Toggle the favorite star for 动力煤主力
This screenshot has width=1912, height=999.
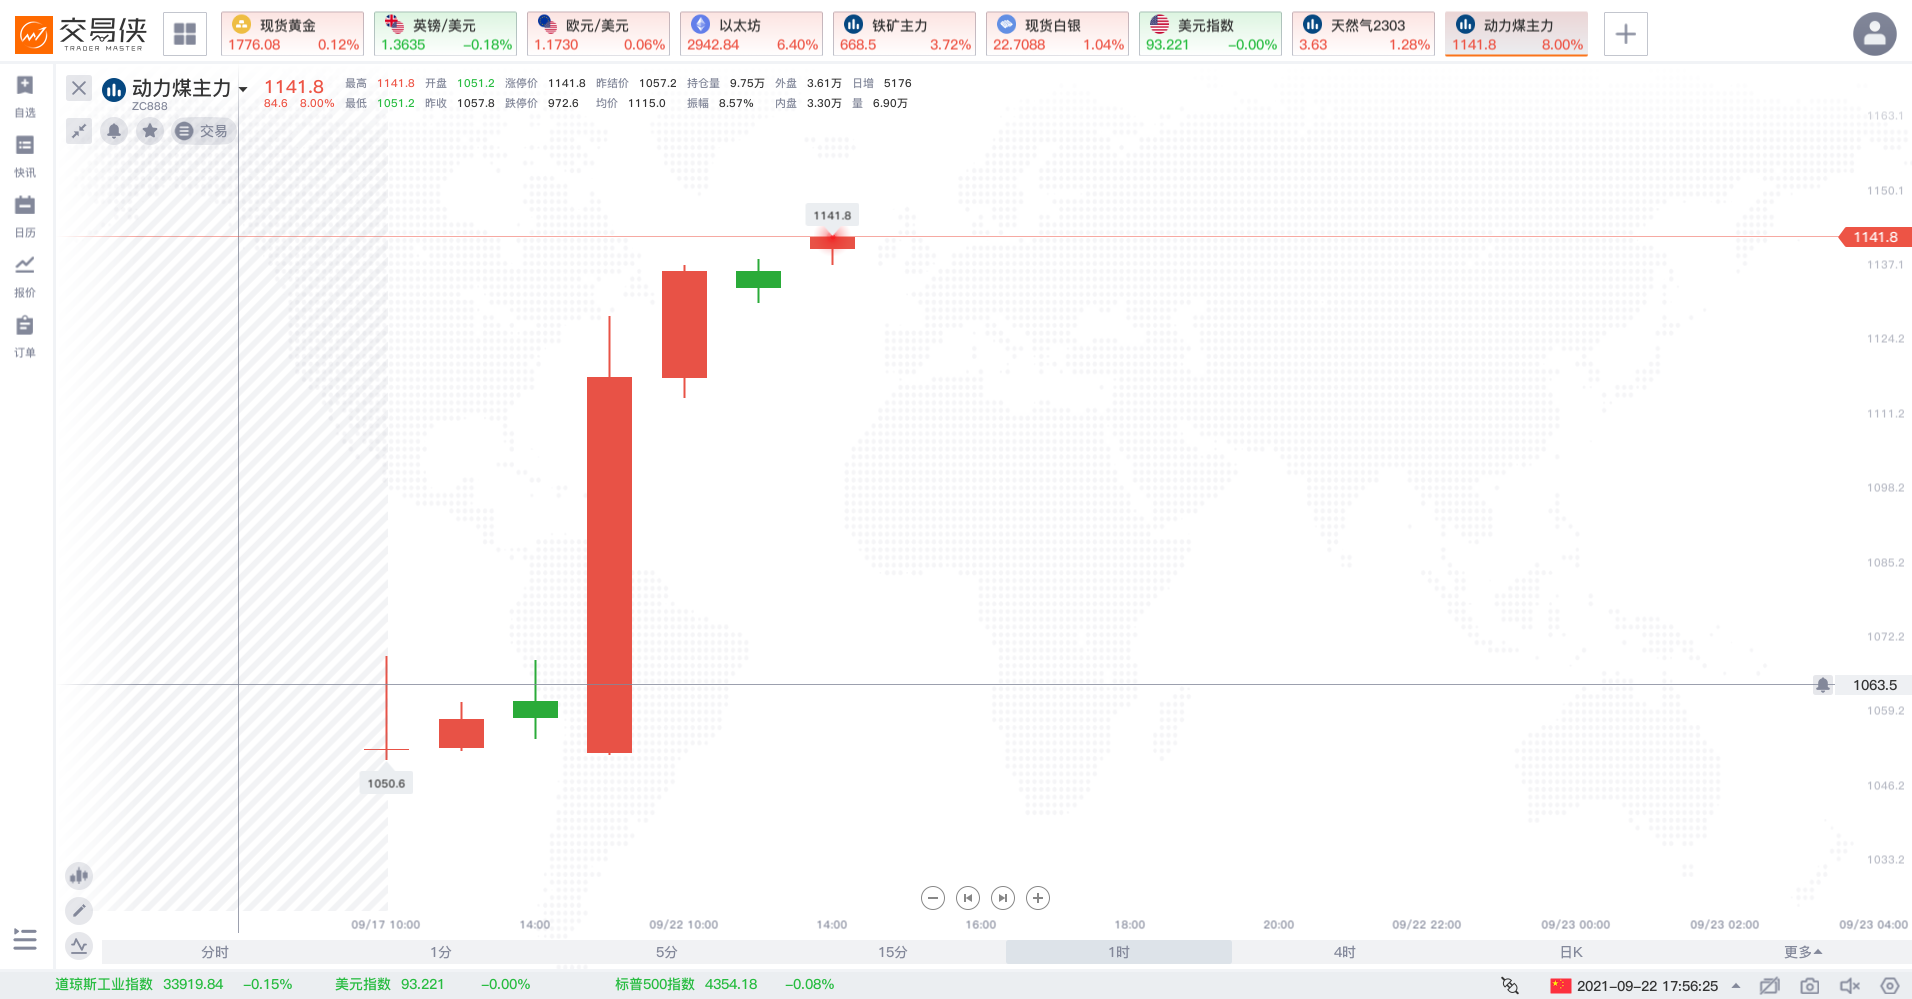(x=150, y=131)
